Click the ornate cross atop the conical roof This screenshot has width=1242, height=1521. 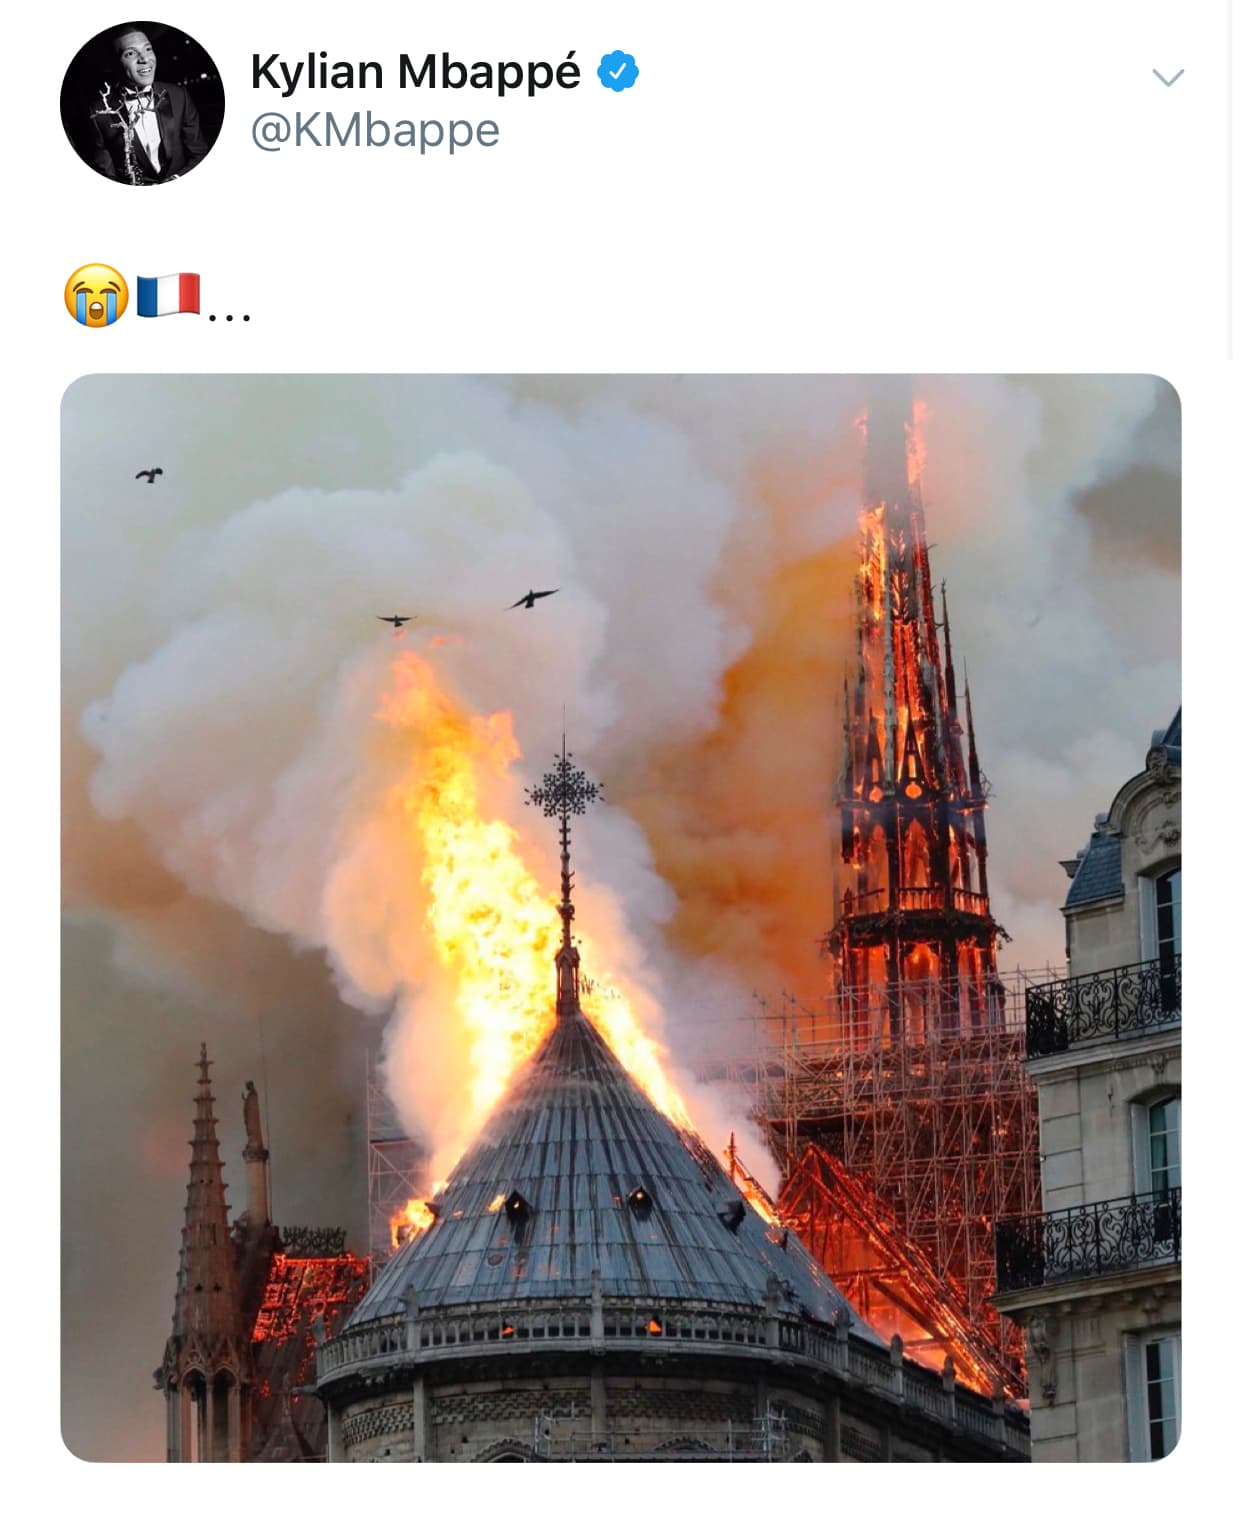(x=565, y=795)
